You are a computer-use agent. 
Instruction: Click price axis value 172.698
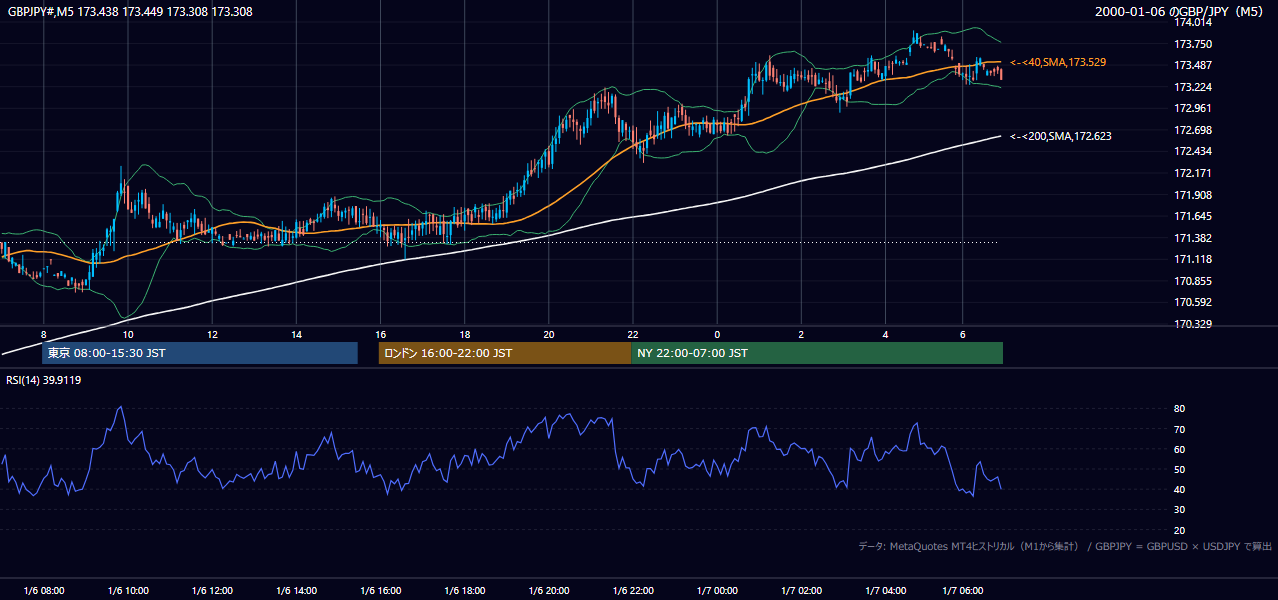1192,130
